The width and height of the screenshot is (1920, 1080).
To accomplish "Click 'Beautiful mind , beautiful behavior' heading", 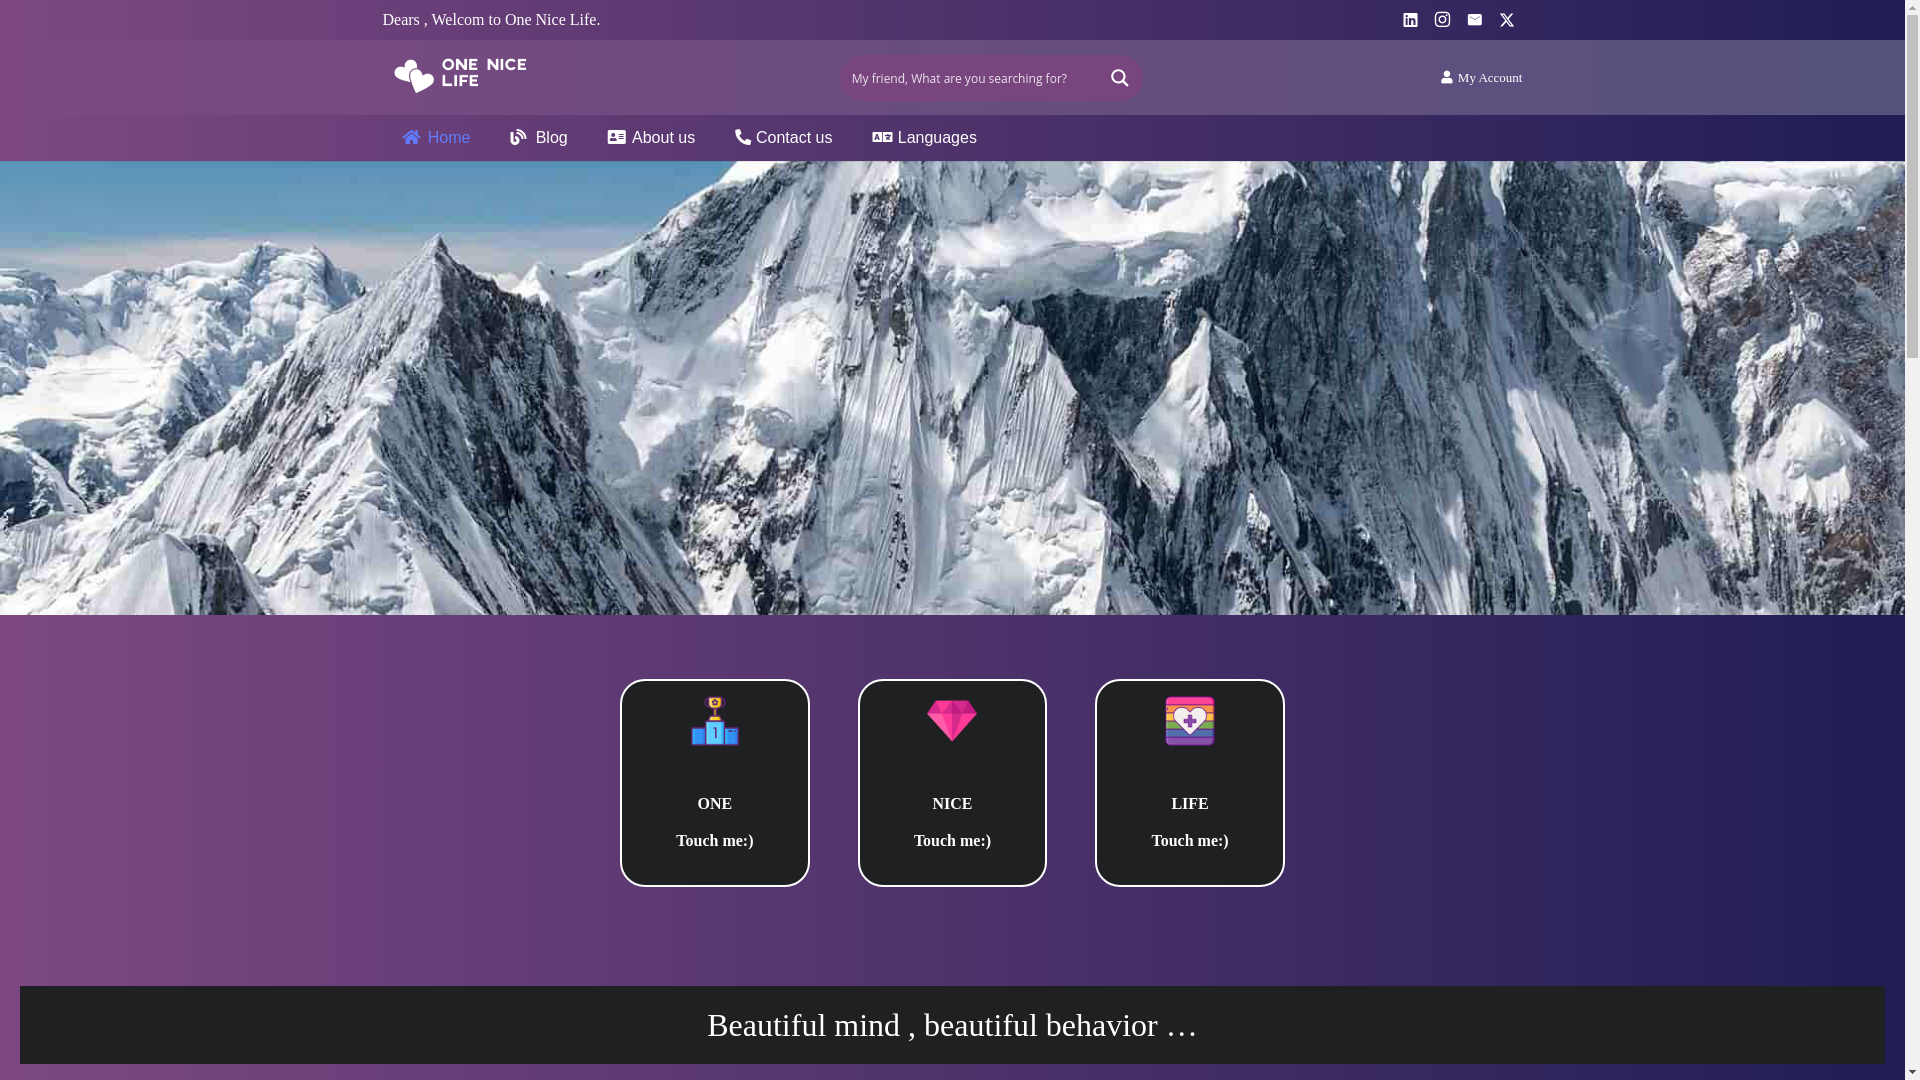I will pyautogui.click(x=952, y=1025).
